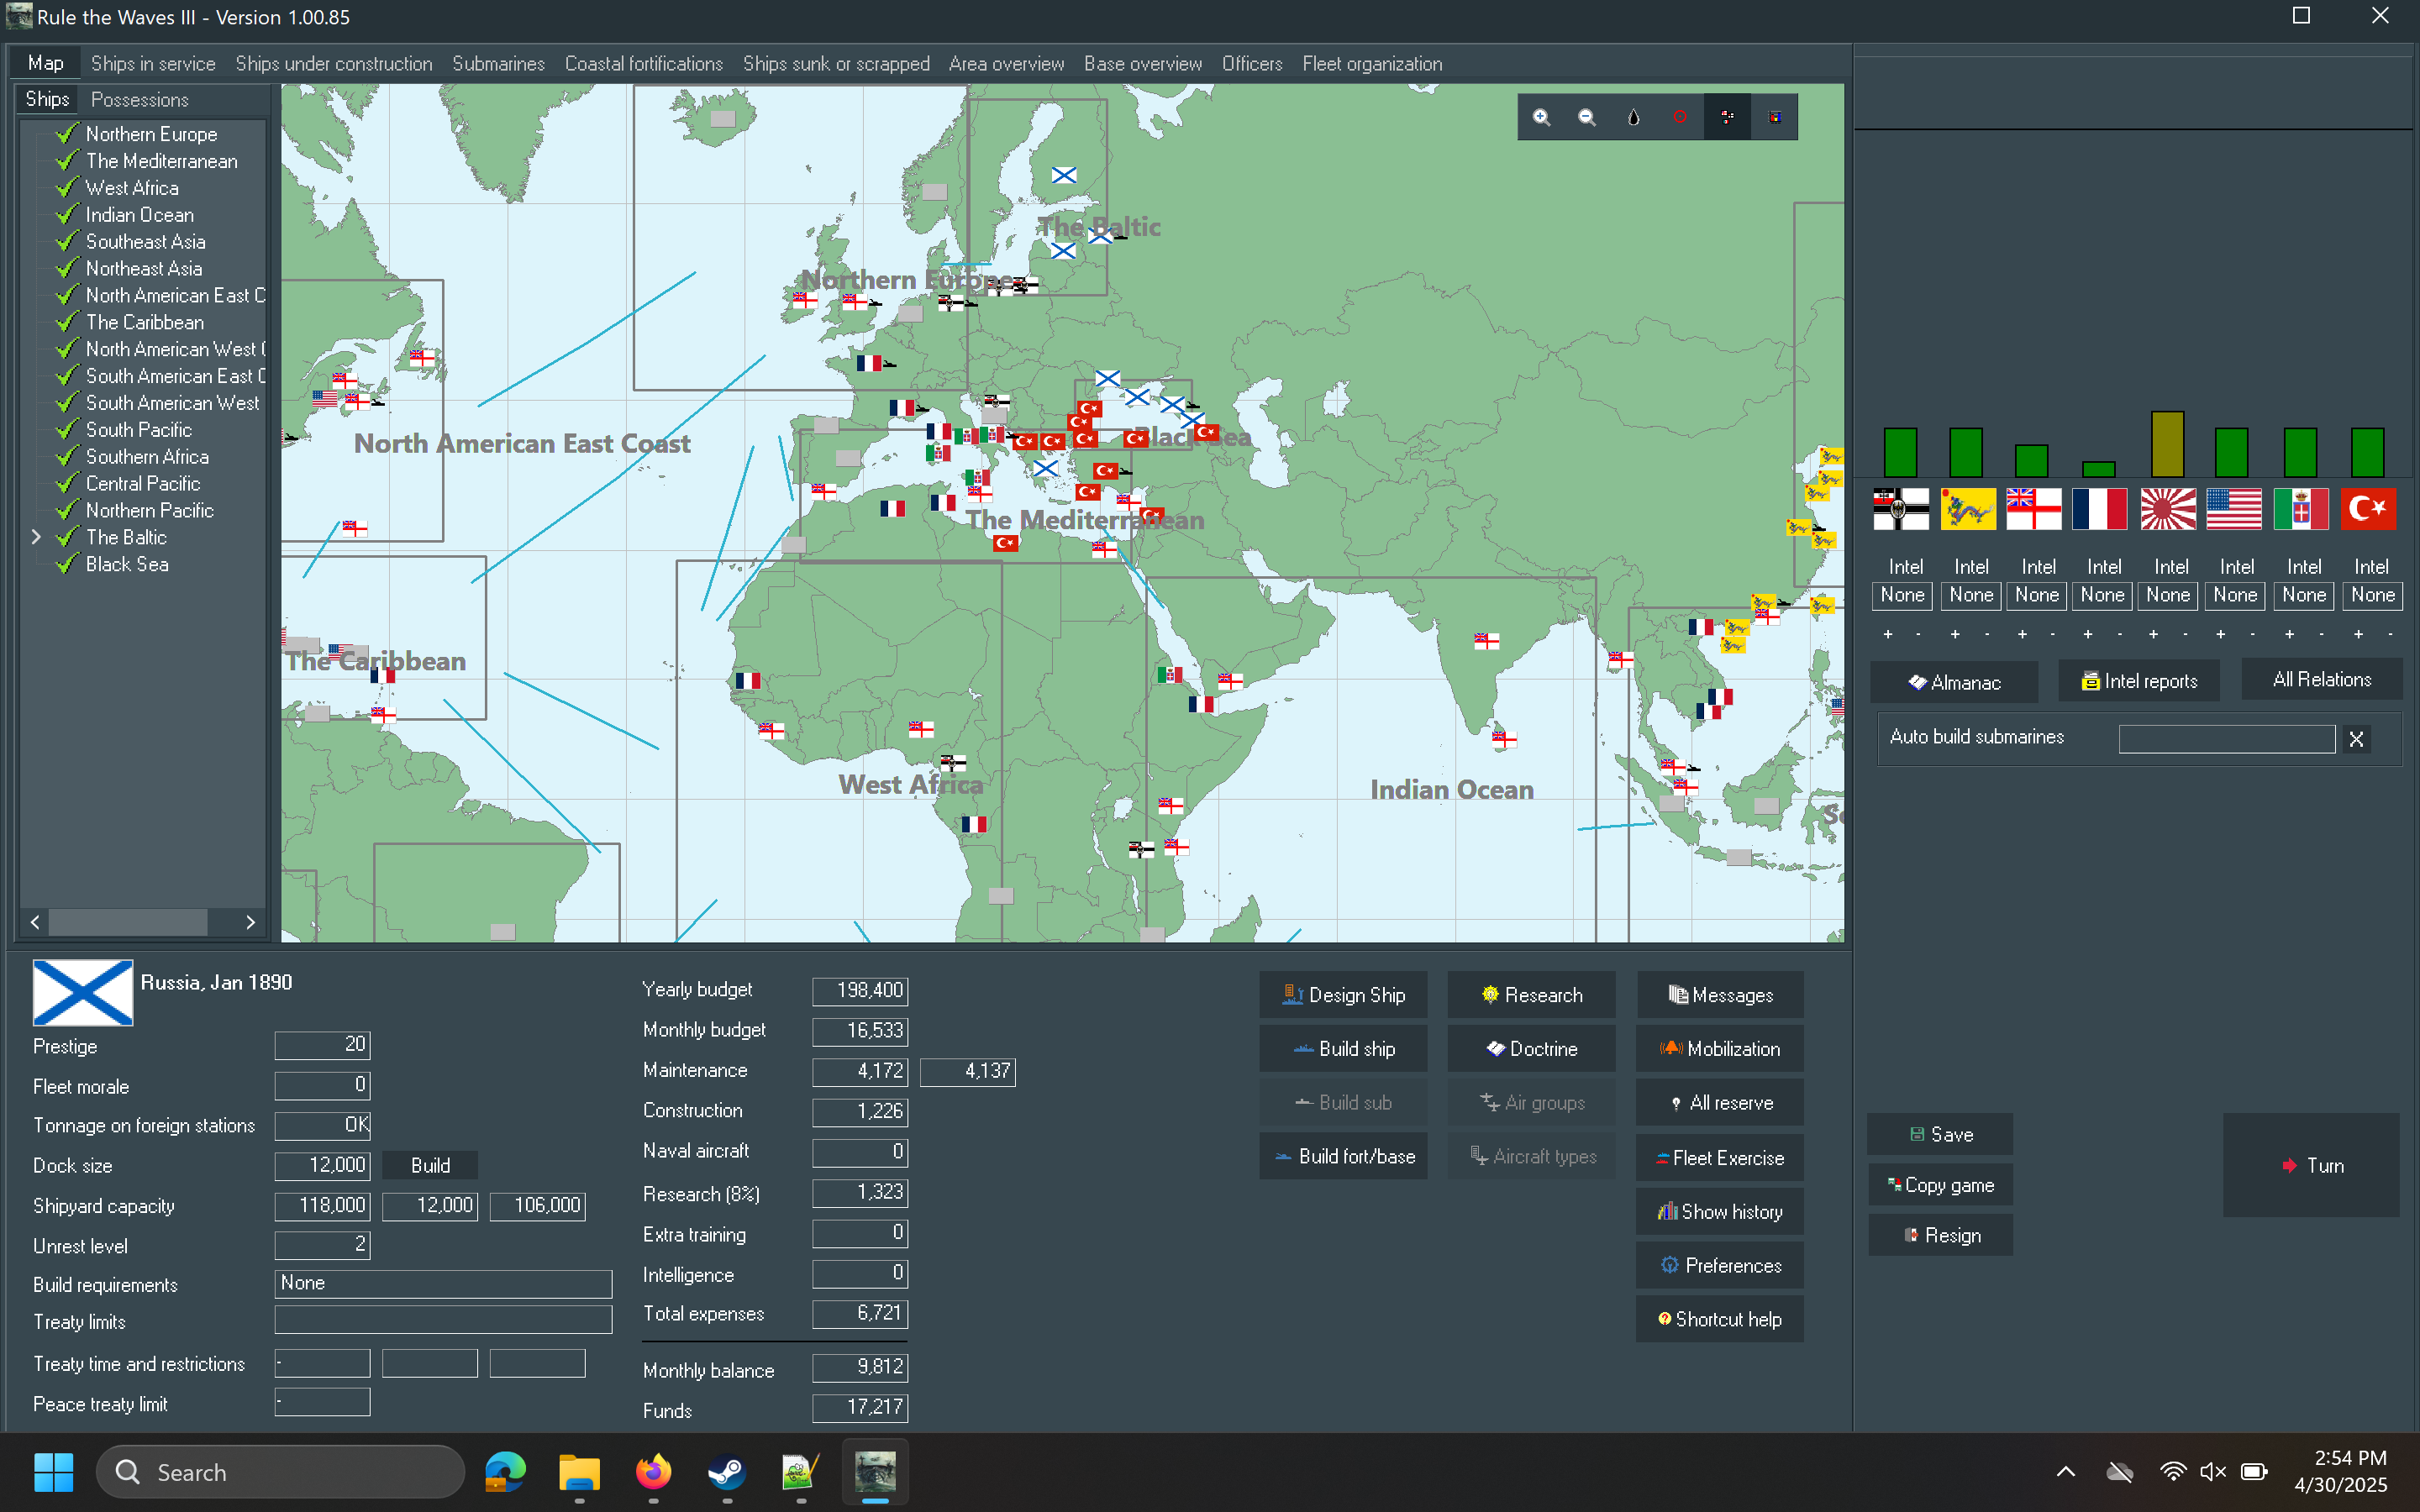Open the Messages window

point(1720,995)
